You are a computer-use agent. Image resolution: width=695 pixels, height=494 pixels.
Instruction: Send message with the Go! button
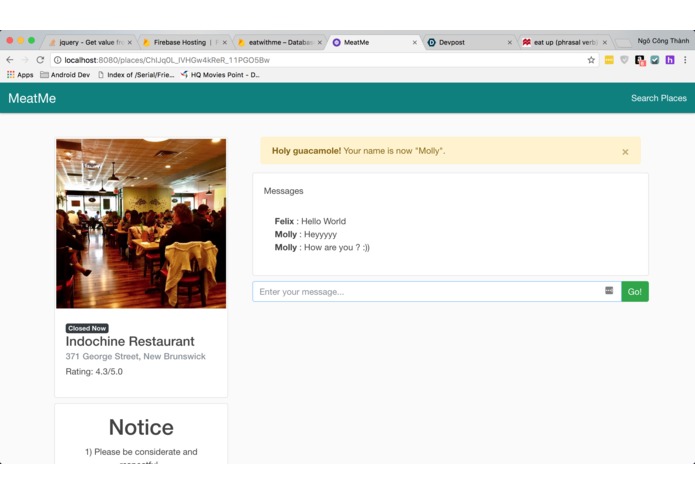click(x=635, y=292)
